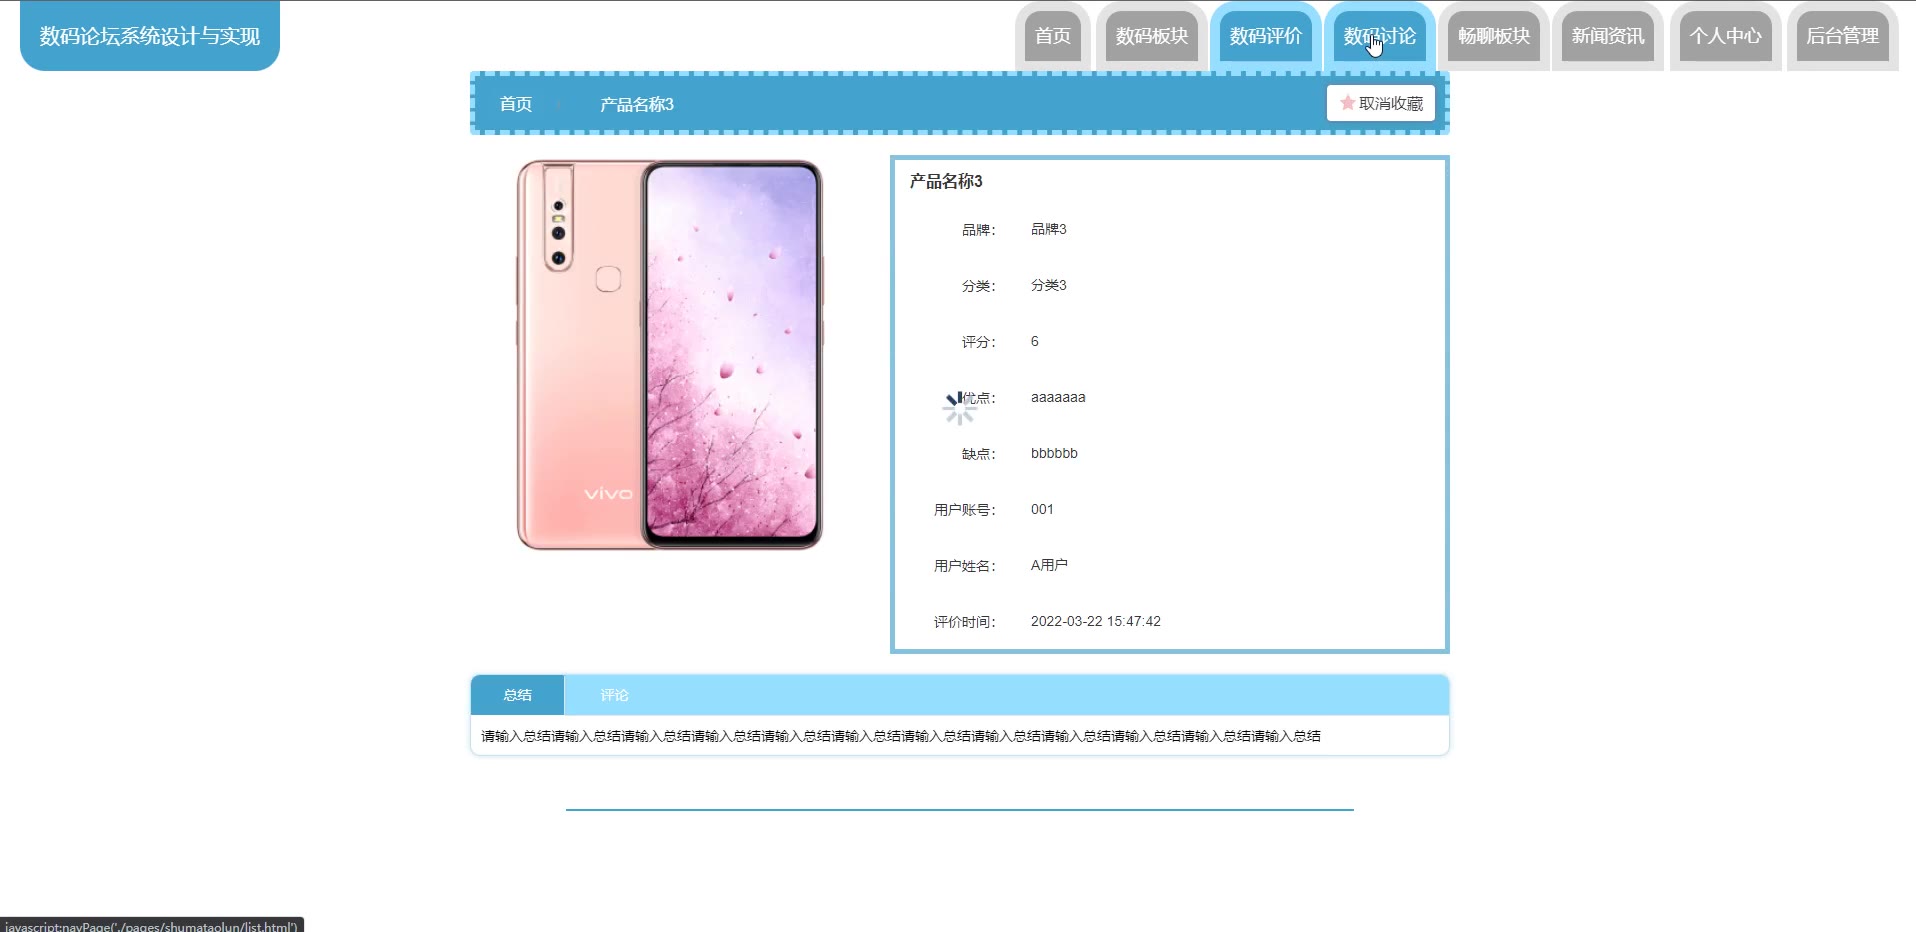Click the star icon in 取消收藏

tap(1347, 103)
